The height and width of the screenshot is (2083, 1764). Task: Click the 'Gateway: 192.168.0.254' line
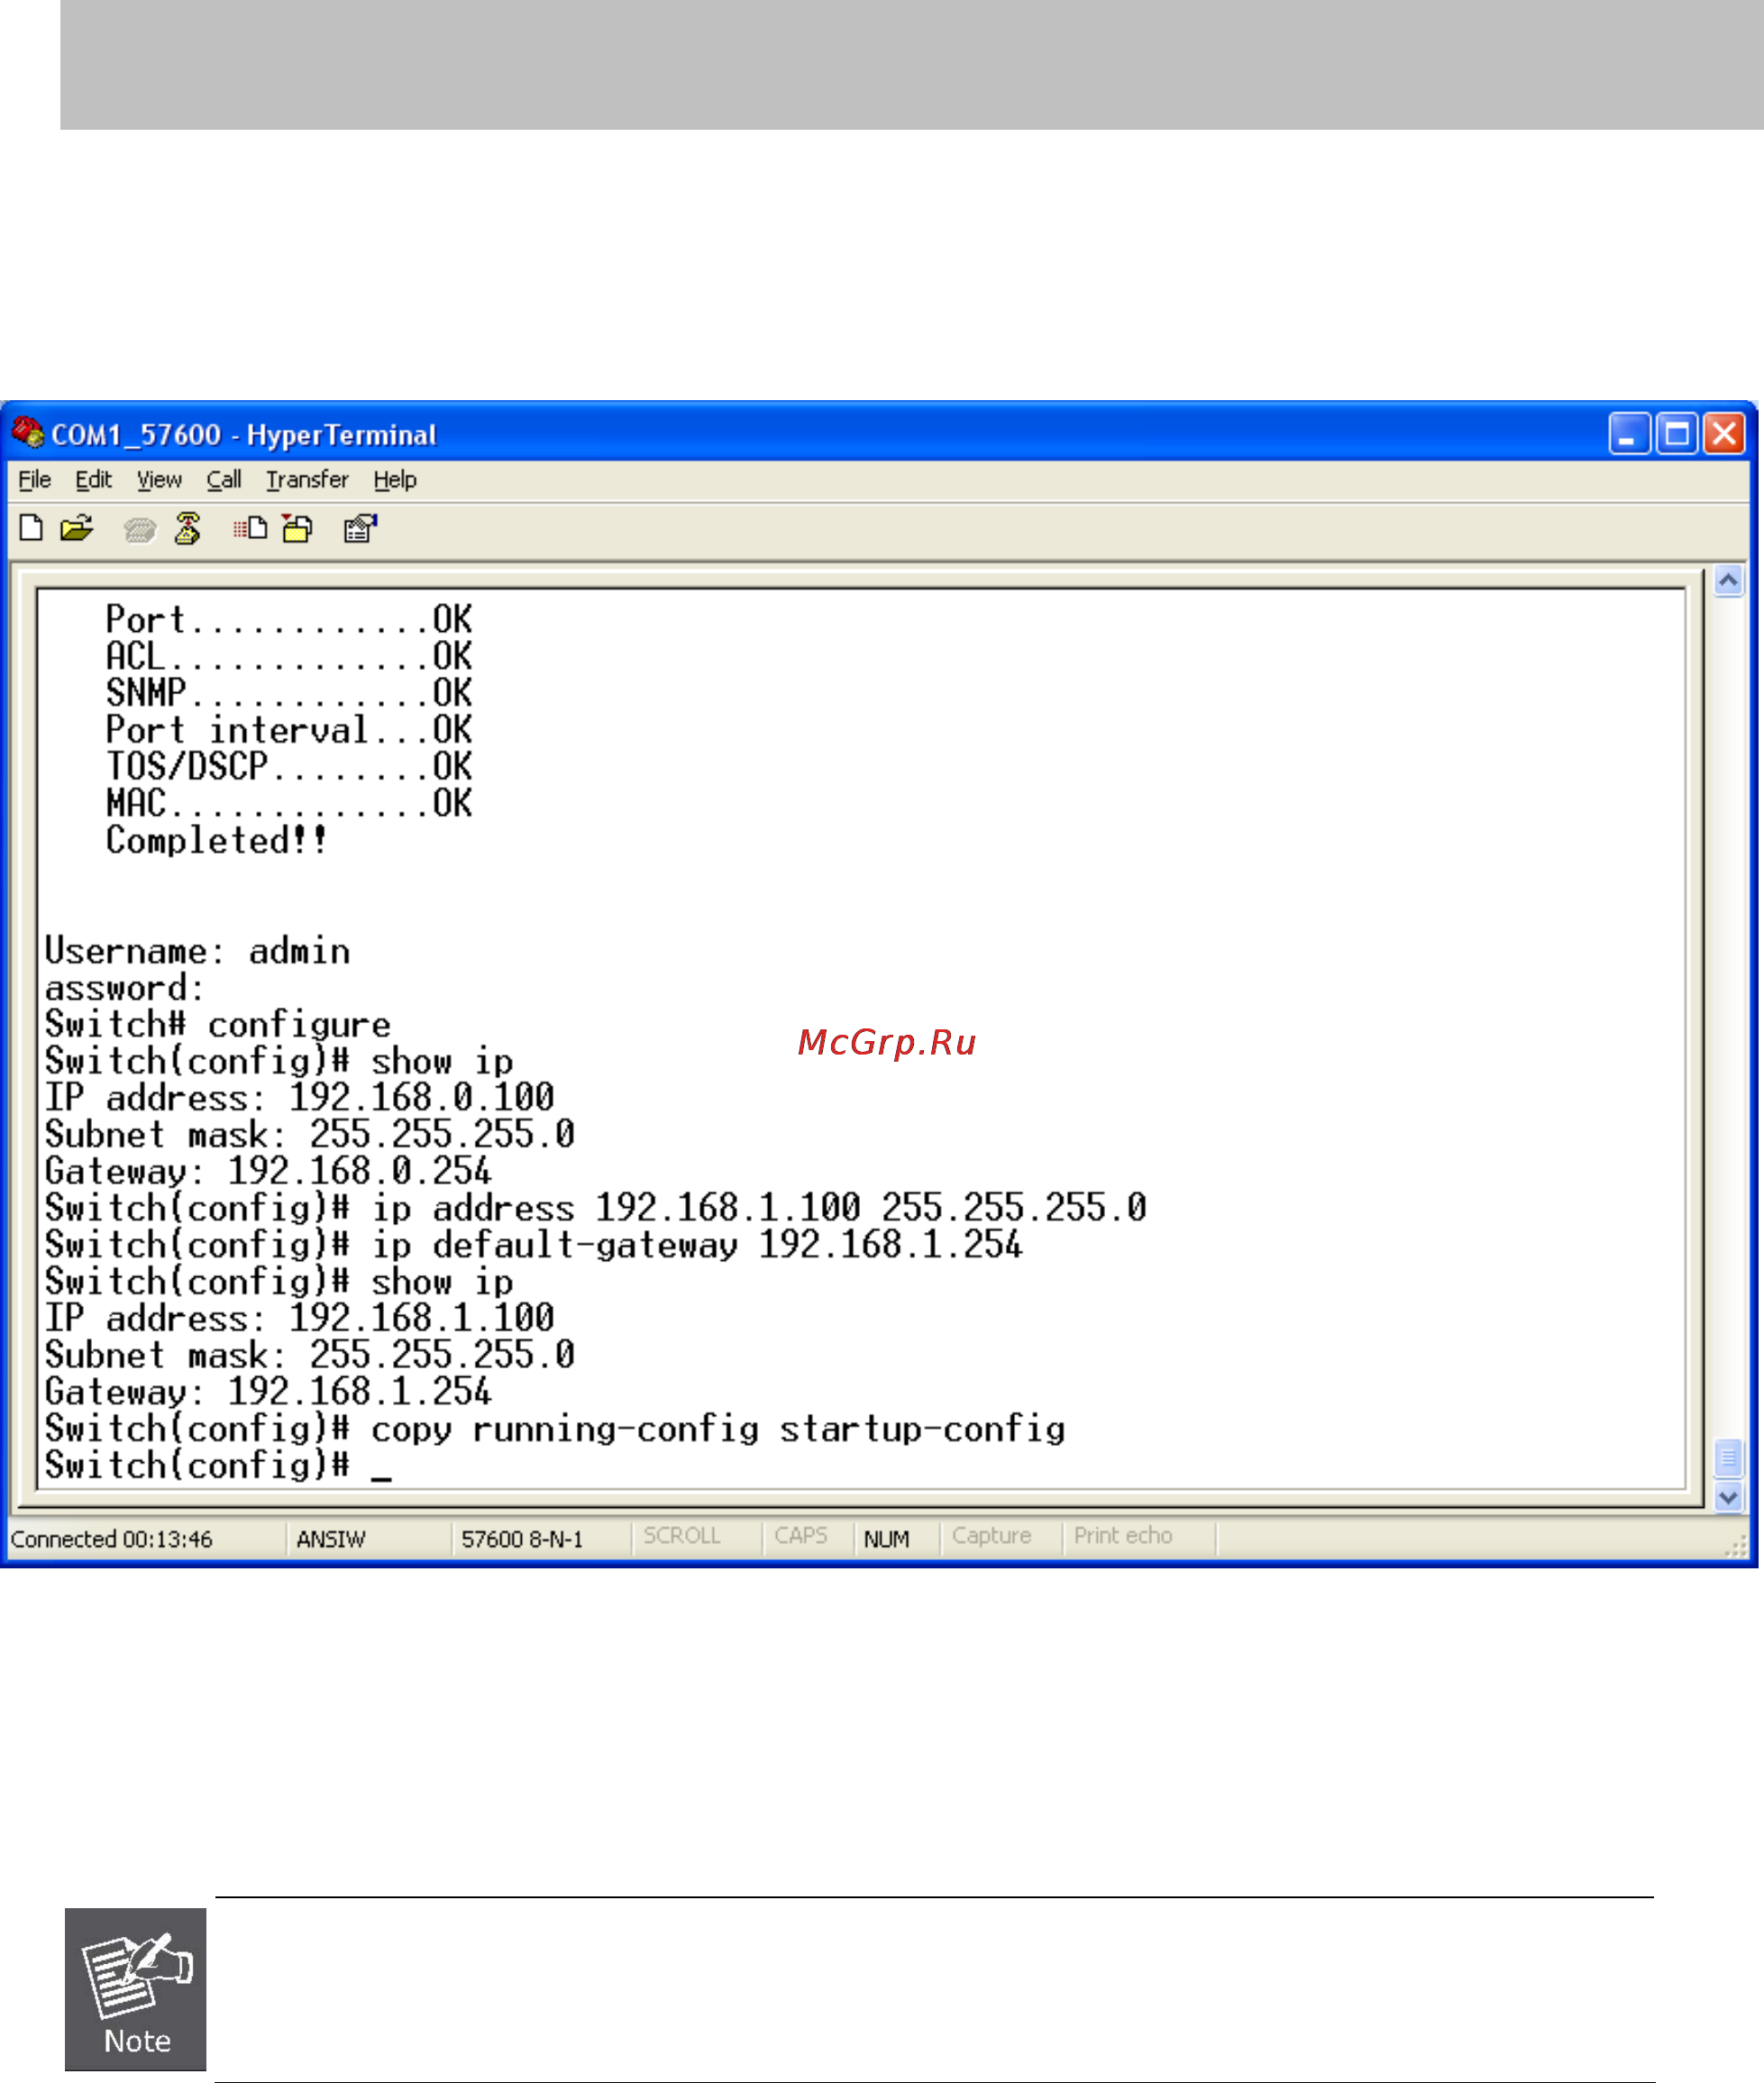click(268, 1171)
